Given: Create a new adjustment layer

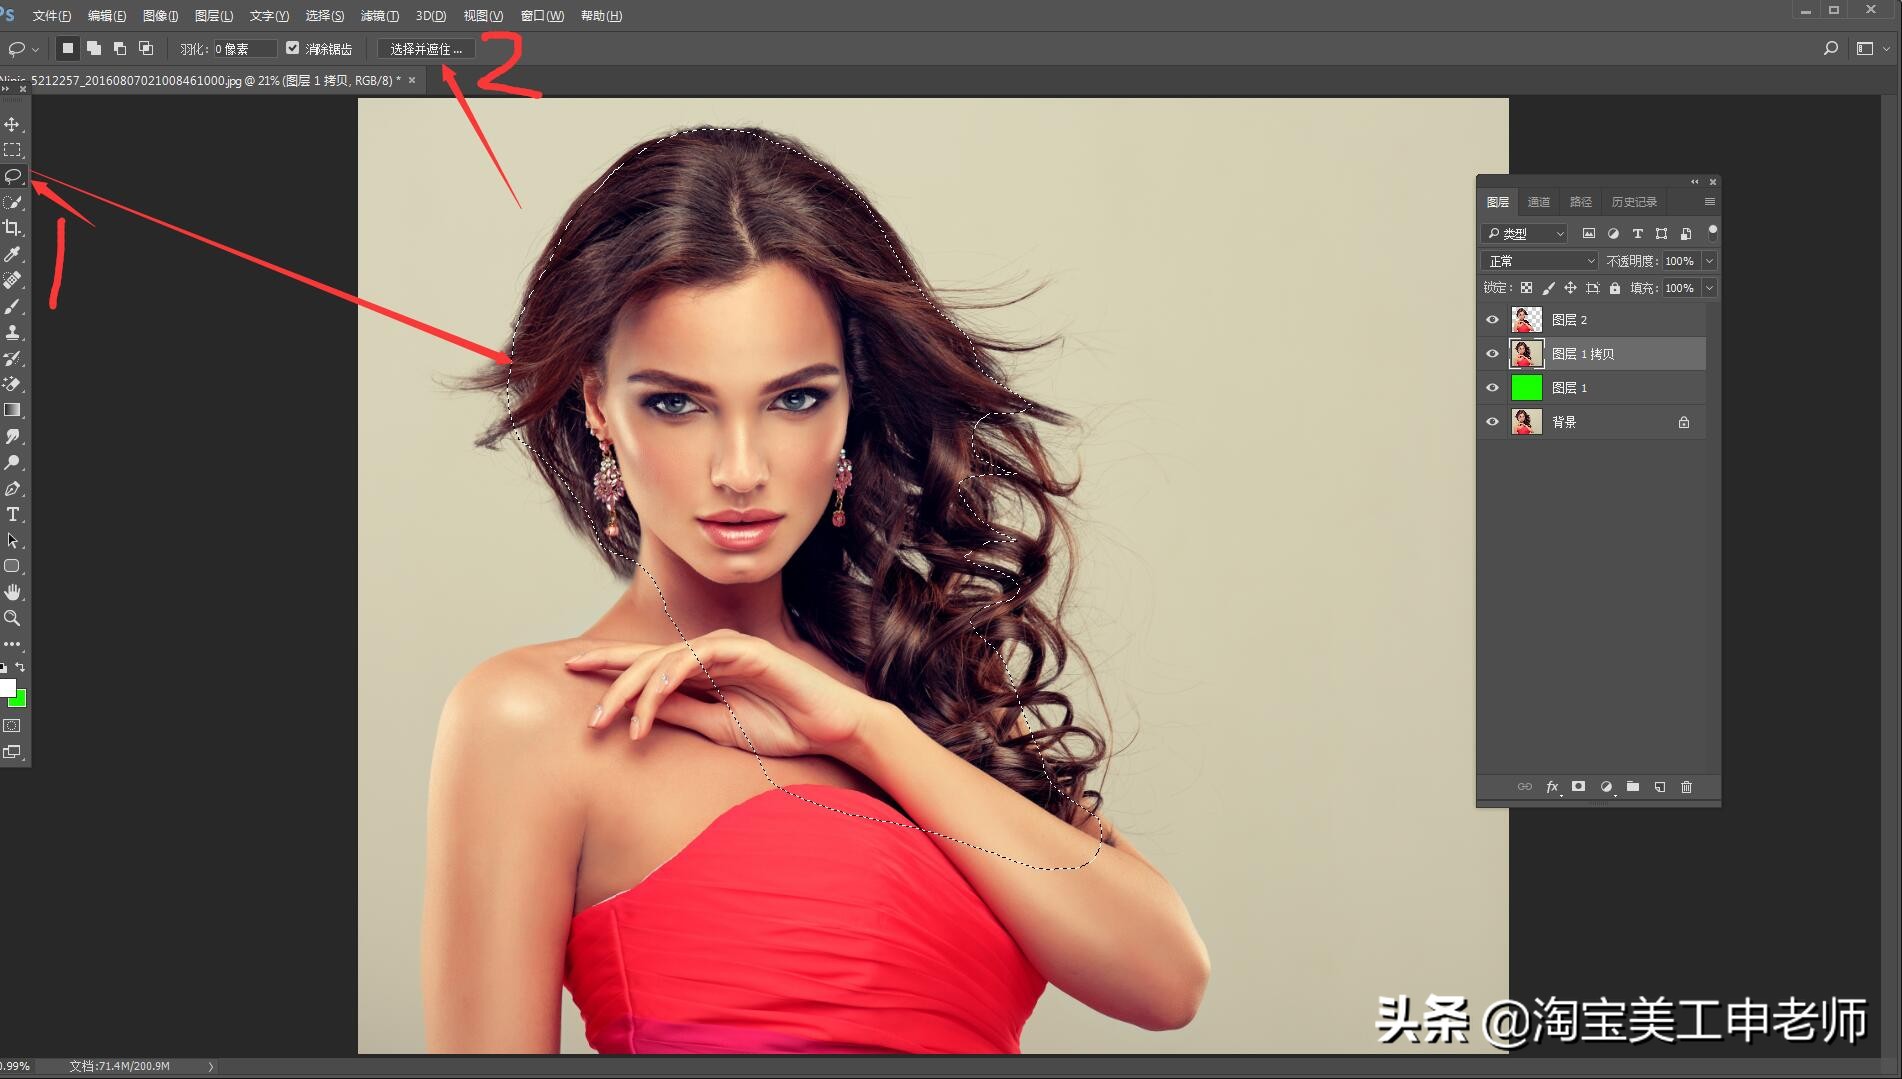Looking at the screenshot, I should pos(1606,787).
